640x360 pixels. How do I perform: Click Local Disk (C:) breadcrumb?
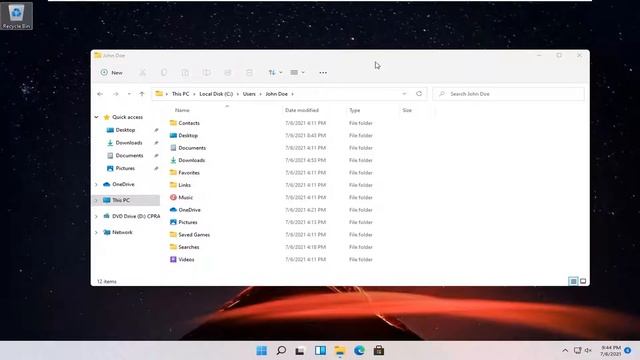(x=216, y=94)
